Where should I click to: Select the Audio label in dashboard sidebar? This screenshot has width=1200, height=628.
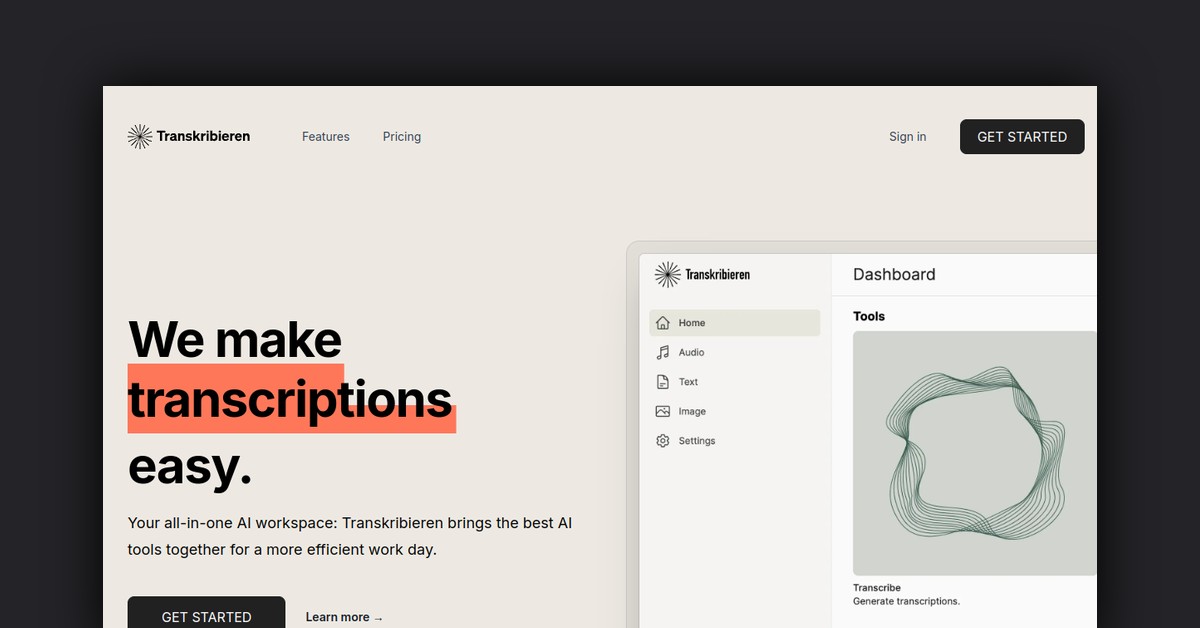pyautogui.click(x=691, y=352)
